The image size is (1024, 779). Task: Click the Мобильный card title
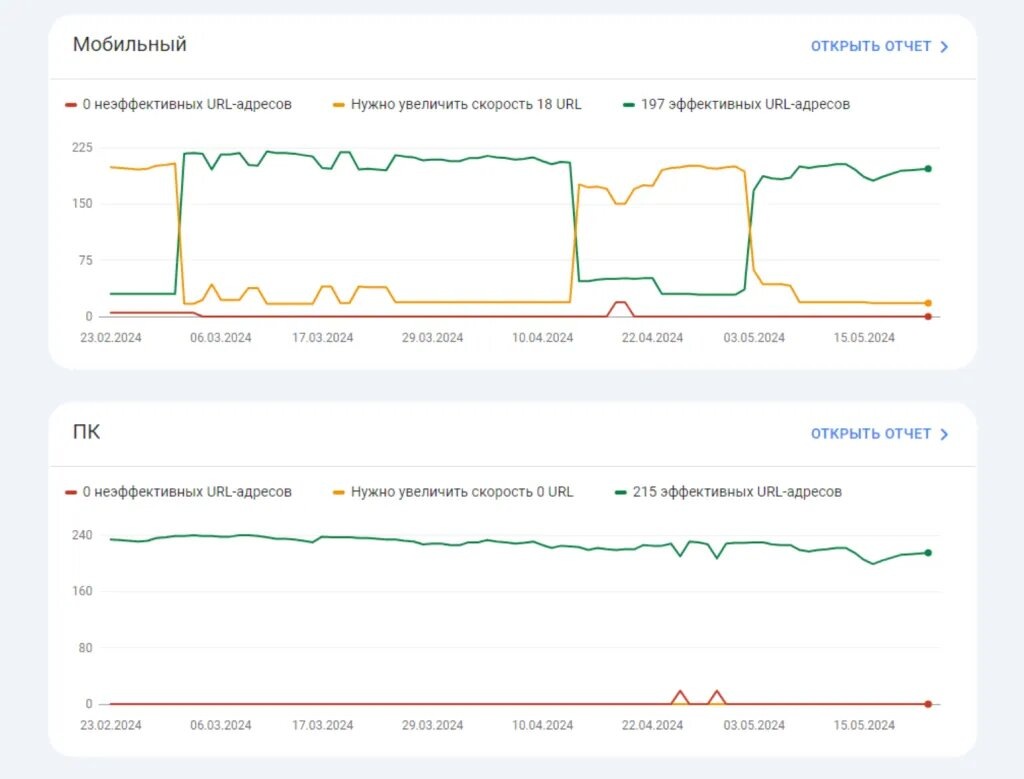129,44
